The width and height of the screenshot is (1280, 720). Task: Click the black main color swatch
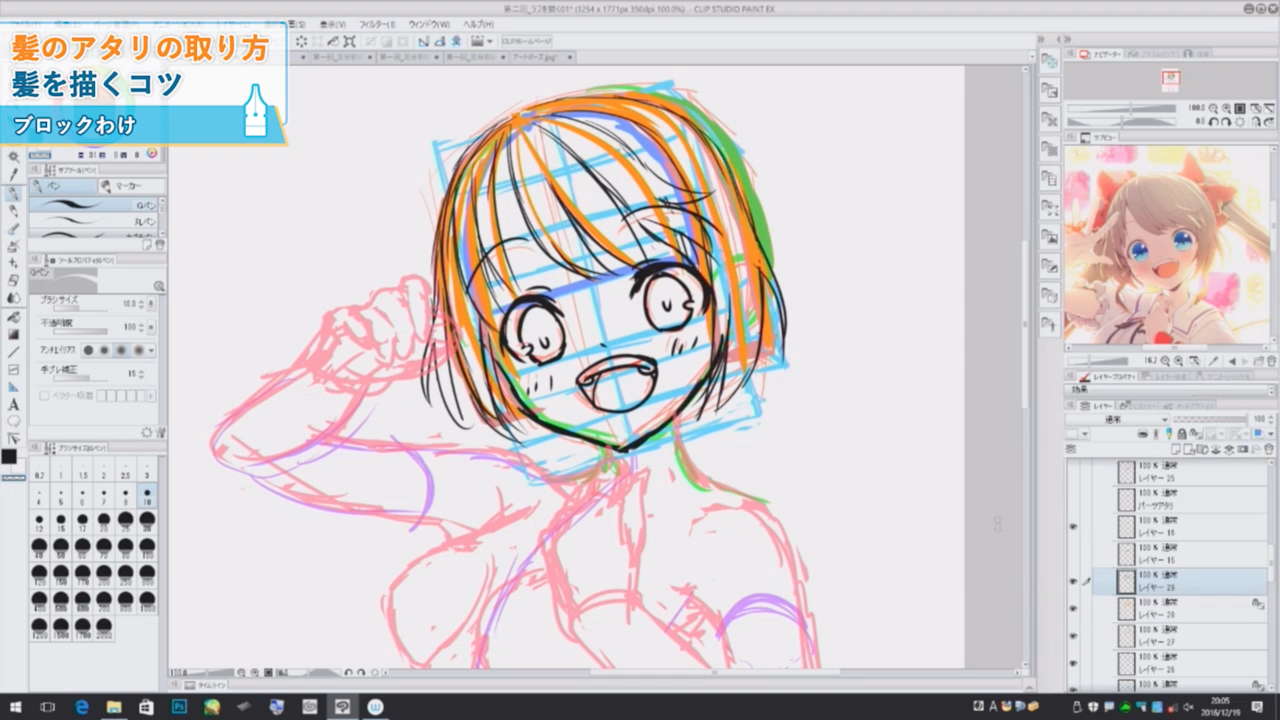pos(9,456)
